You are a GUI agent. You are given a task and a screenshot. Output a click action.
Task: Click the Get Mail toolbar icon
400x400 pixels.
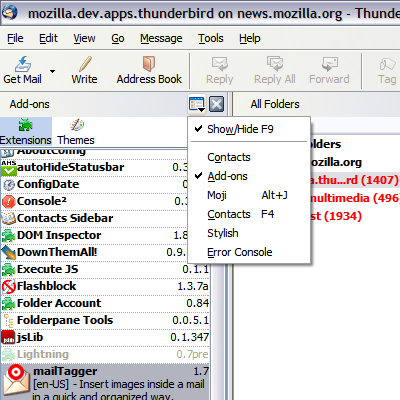pos(23,64)
